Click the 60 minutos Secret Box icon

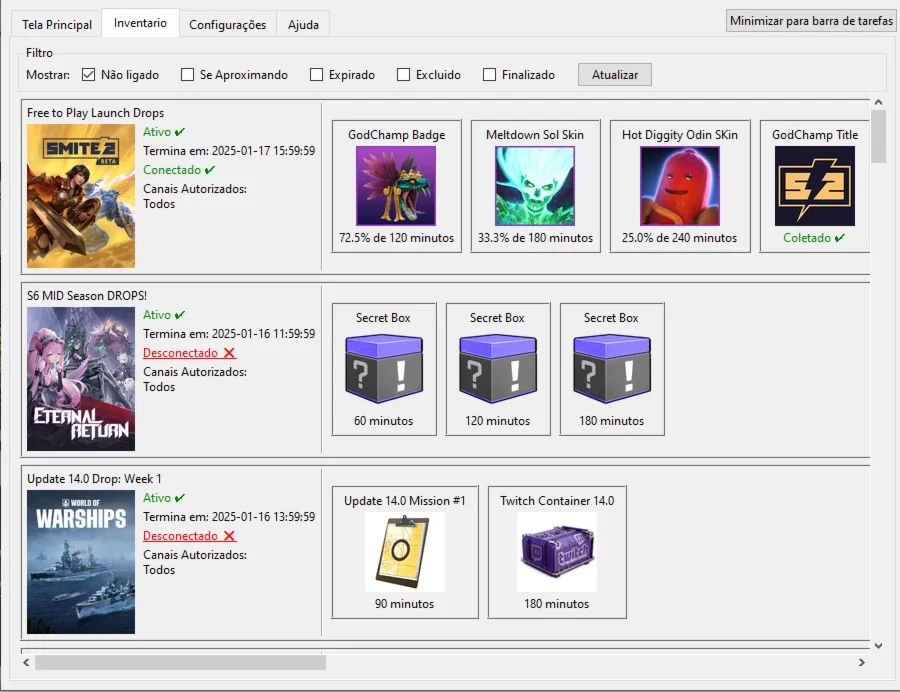pyautogui.click(x=383, y=369)
